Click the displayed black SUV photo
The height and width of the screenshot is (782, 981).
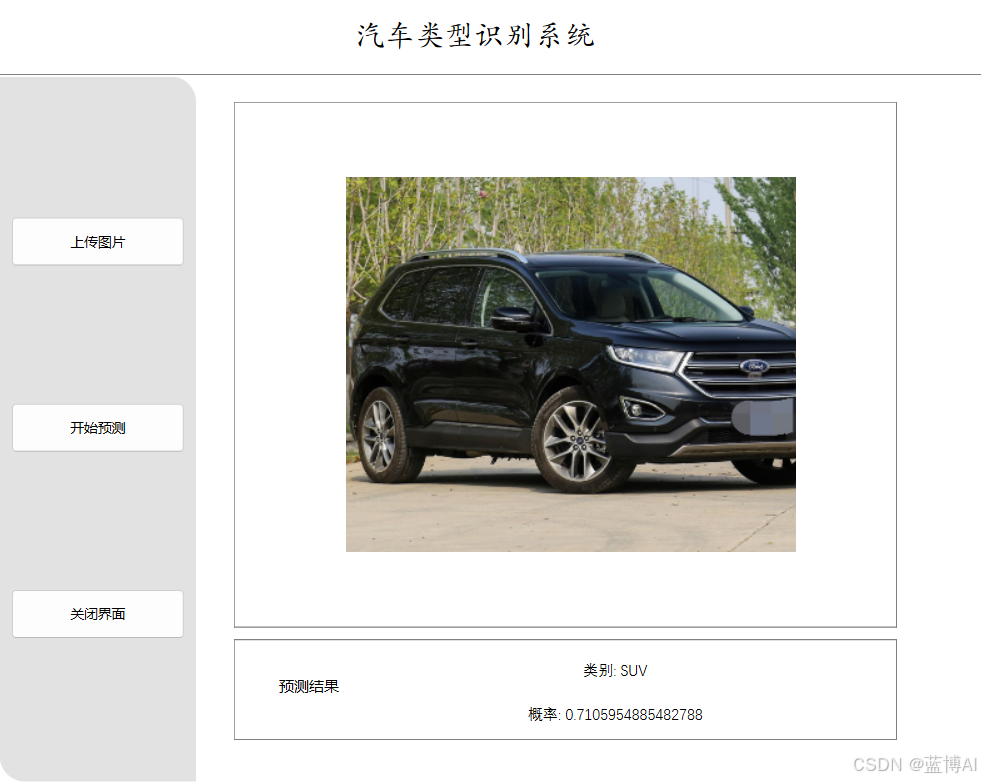coord(571,364)
